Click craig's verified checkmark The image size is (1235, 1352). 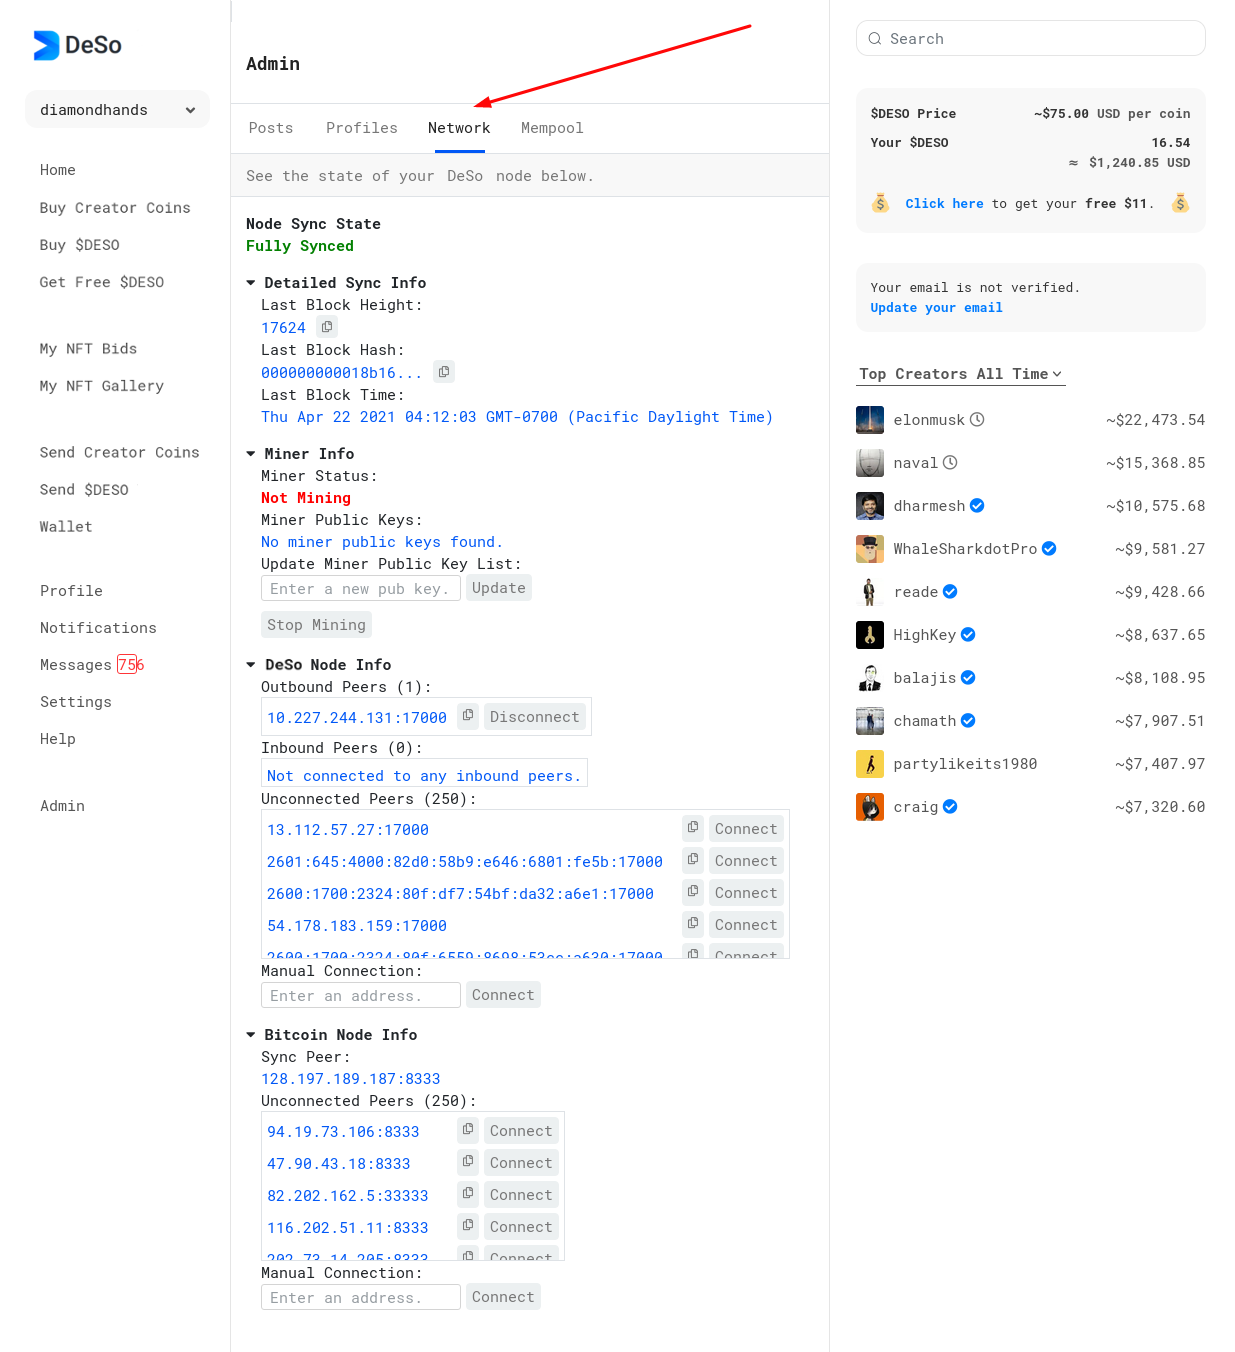950,807
